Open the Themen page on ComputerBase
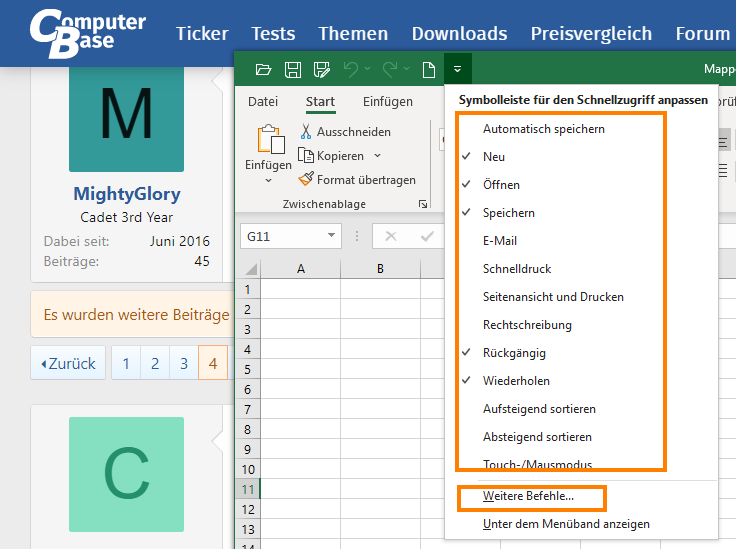Viewport: 736px width, 549px height. pos(353,34)
